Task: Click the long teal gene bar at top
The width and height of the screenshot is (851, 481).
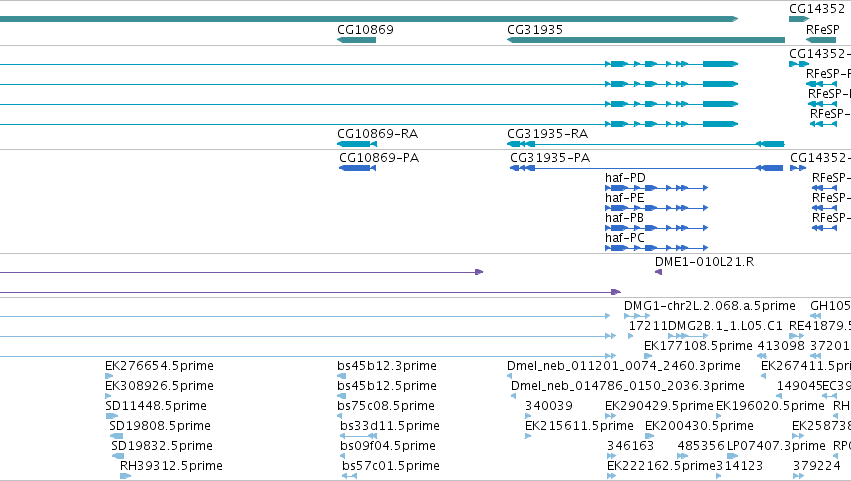Action: [x=369, y=19]
